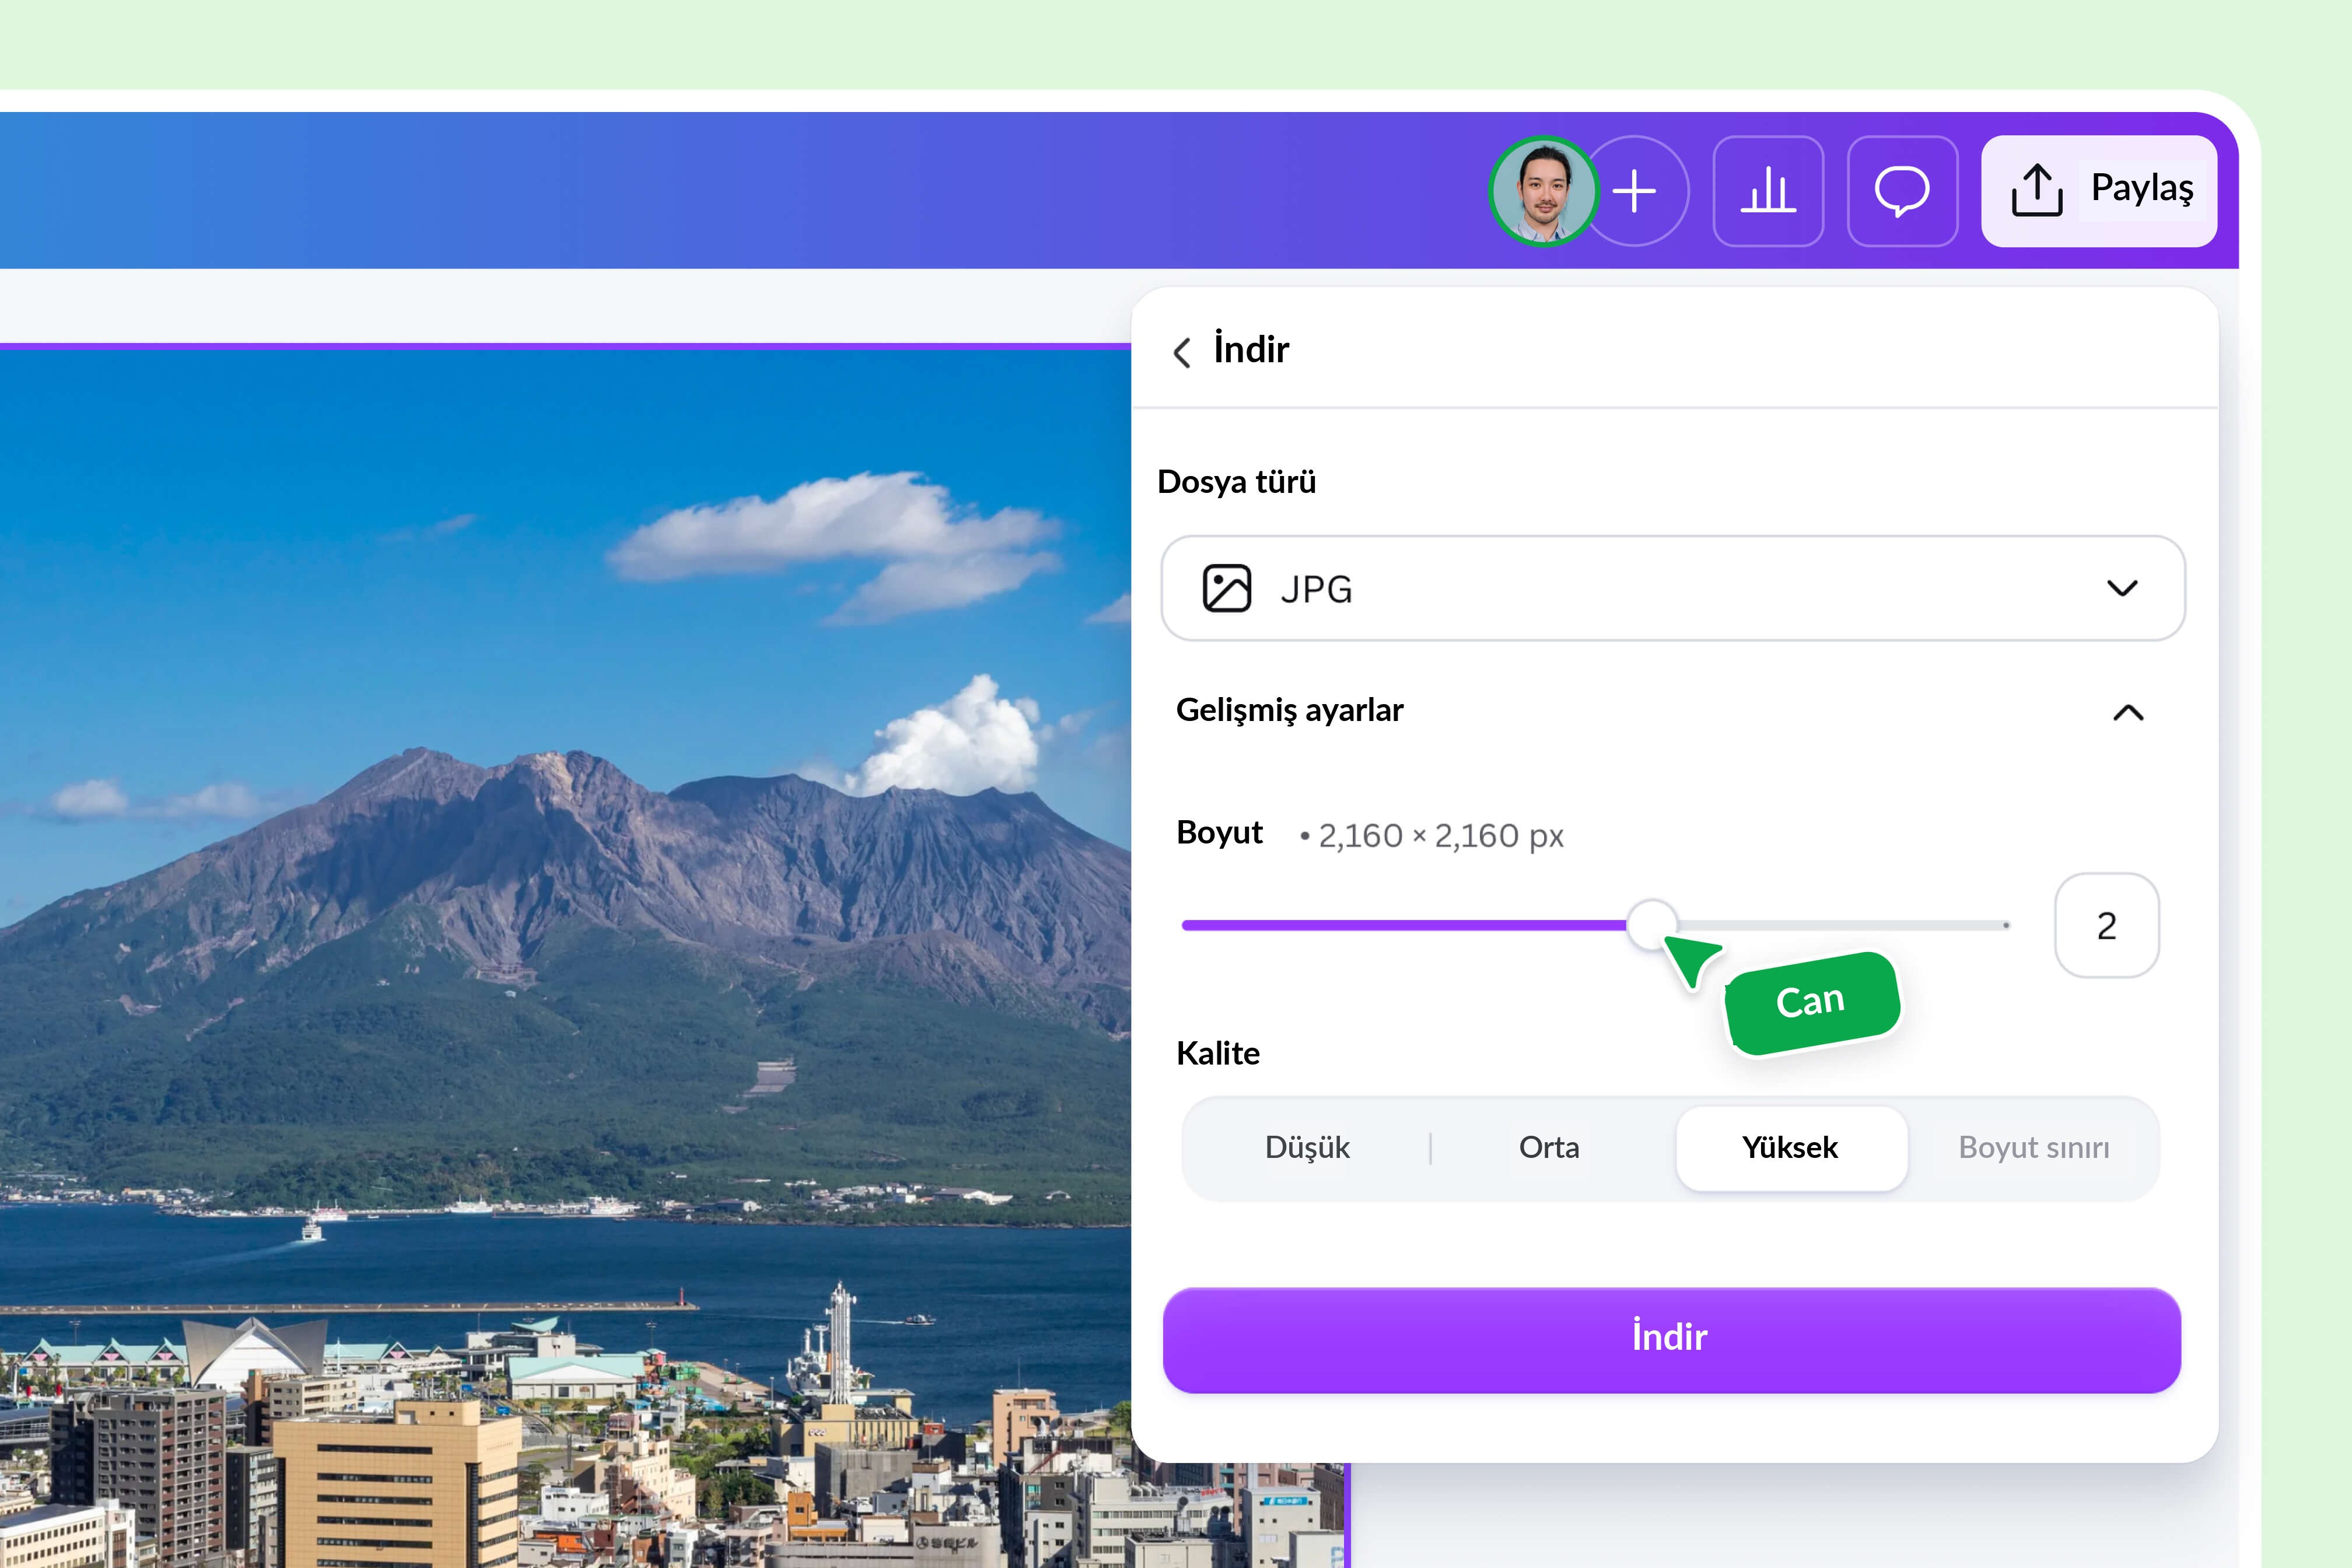The width and height of the screenshot is (2352, 1568).
Task: Open comments with the speech bubble icon
Action: tap(1902, 191)
